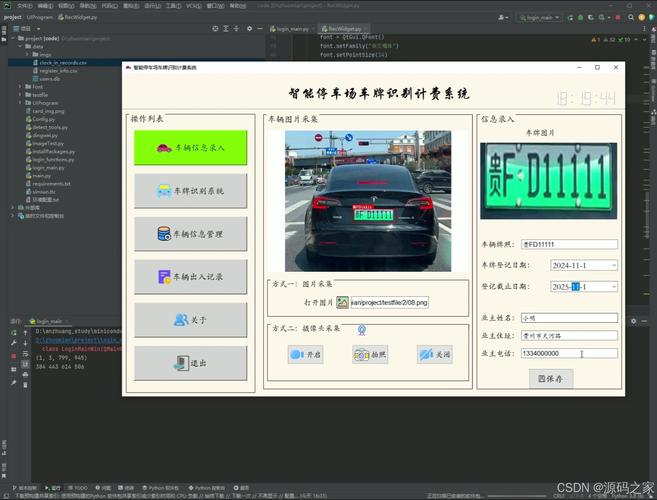Open 车辆出入记录 records page
The width and height of the screenshot is (657, 500).
coord(190,277)
